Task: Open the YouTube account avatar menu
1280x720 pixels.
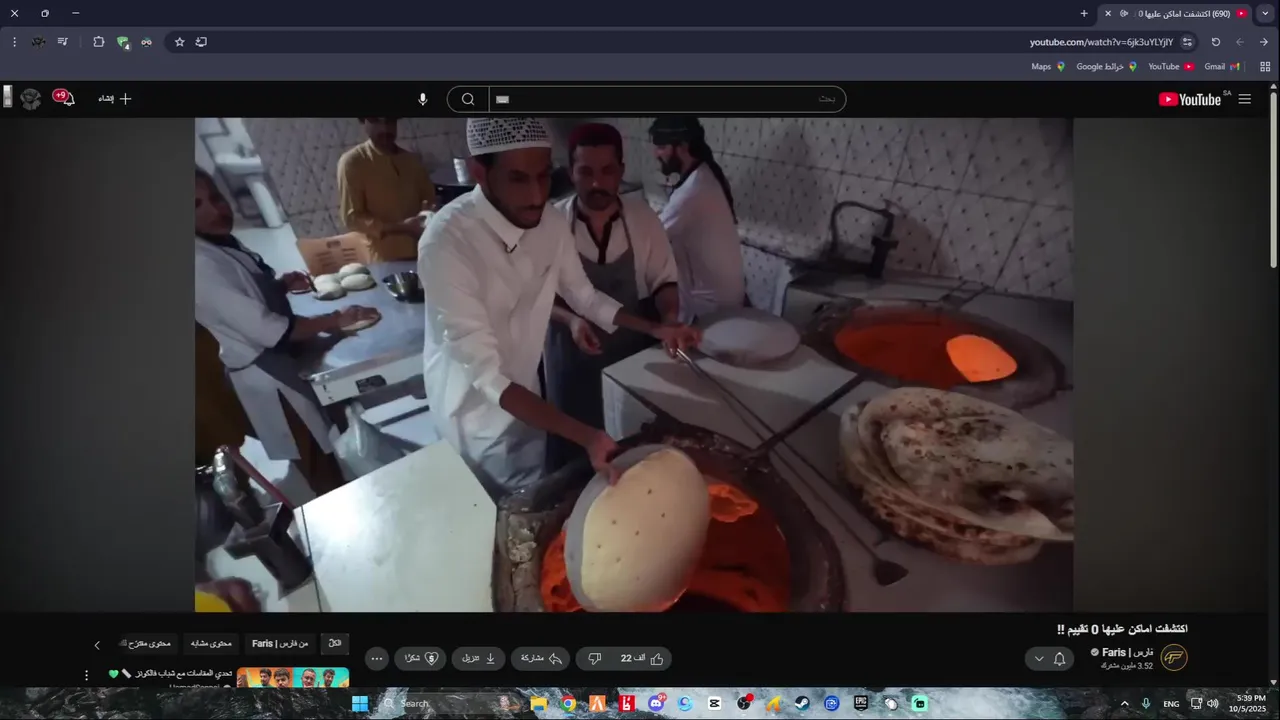Action: 31,98
